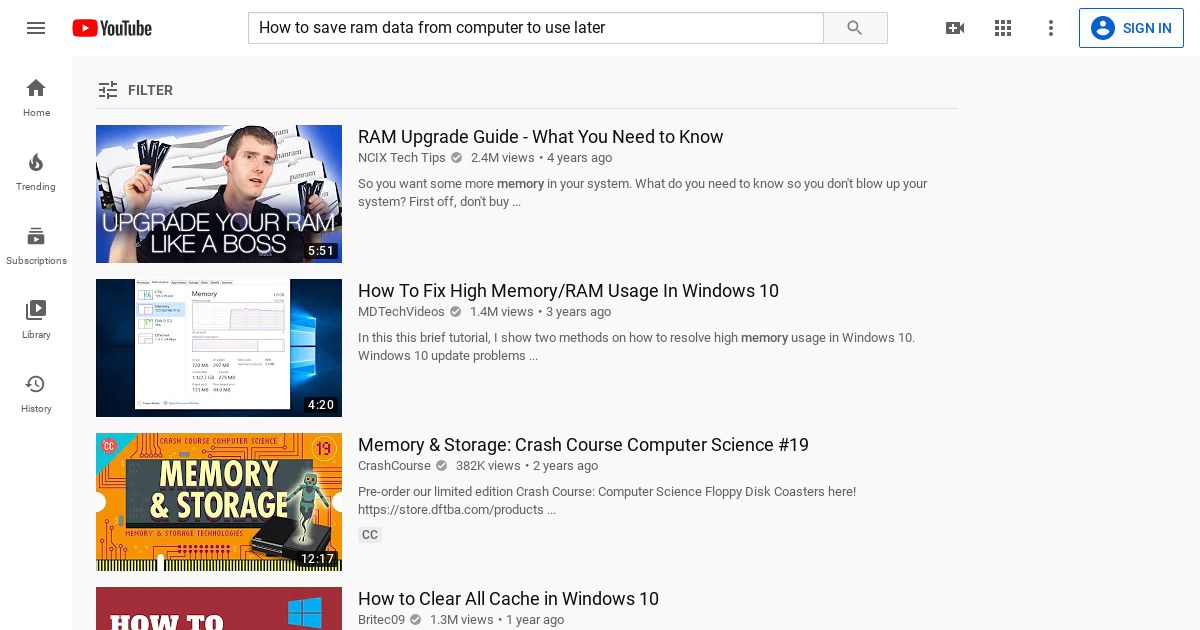Click the YouTube logo
The width and height of the screenshot is (1200, 630).
click(112, 28)
